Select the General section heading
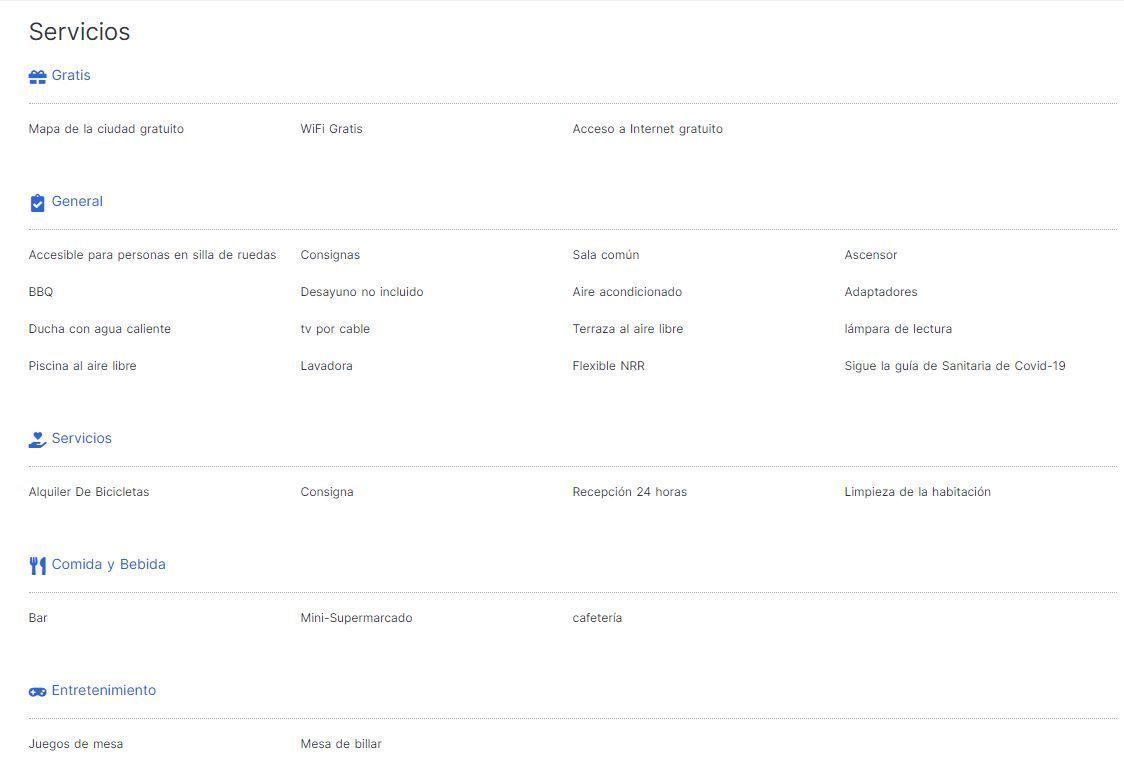The height and width of the screenshot is (762, 1124). pos(77,201)
